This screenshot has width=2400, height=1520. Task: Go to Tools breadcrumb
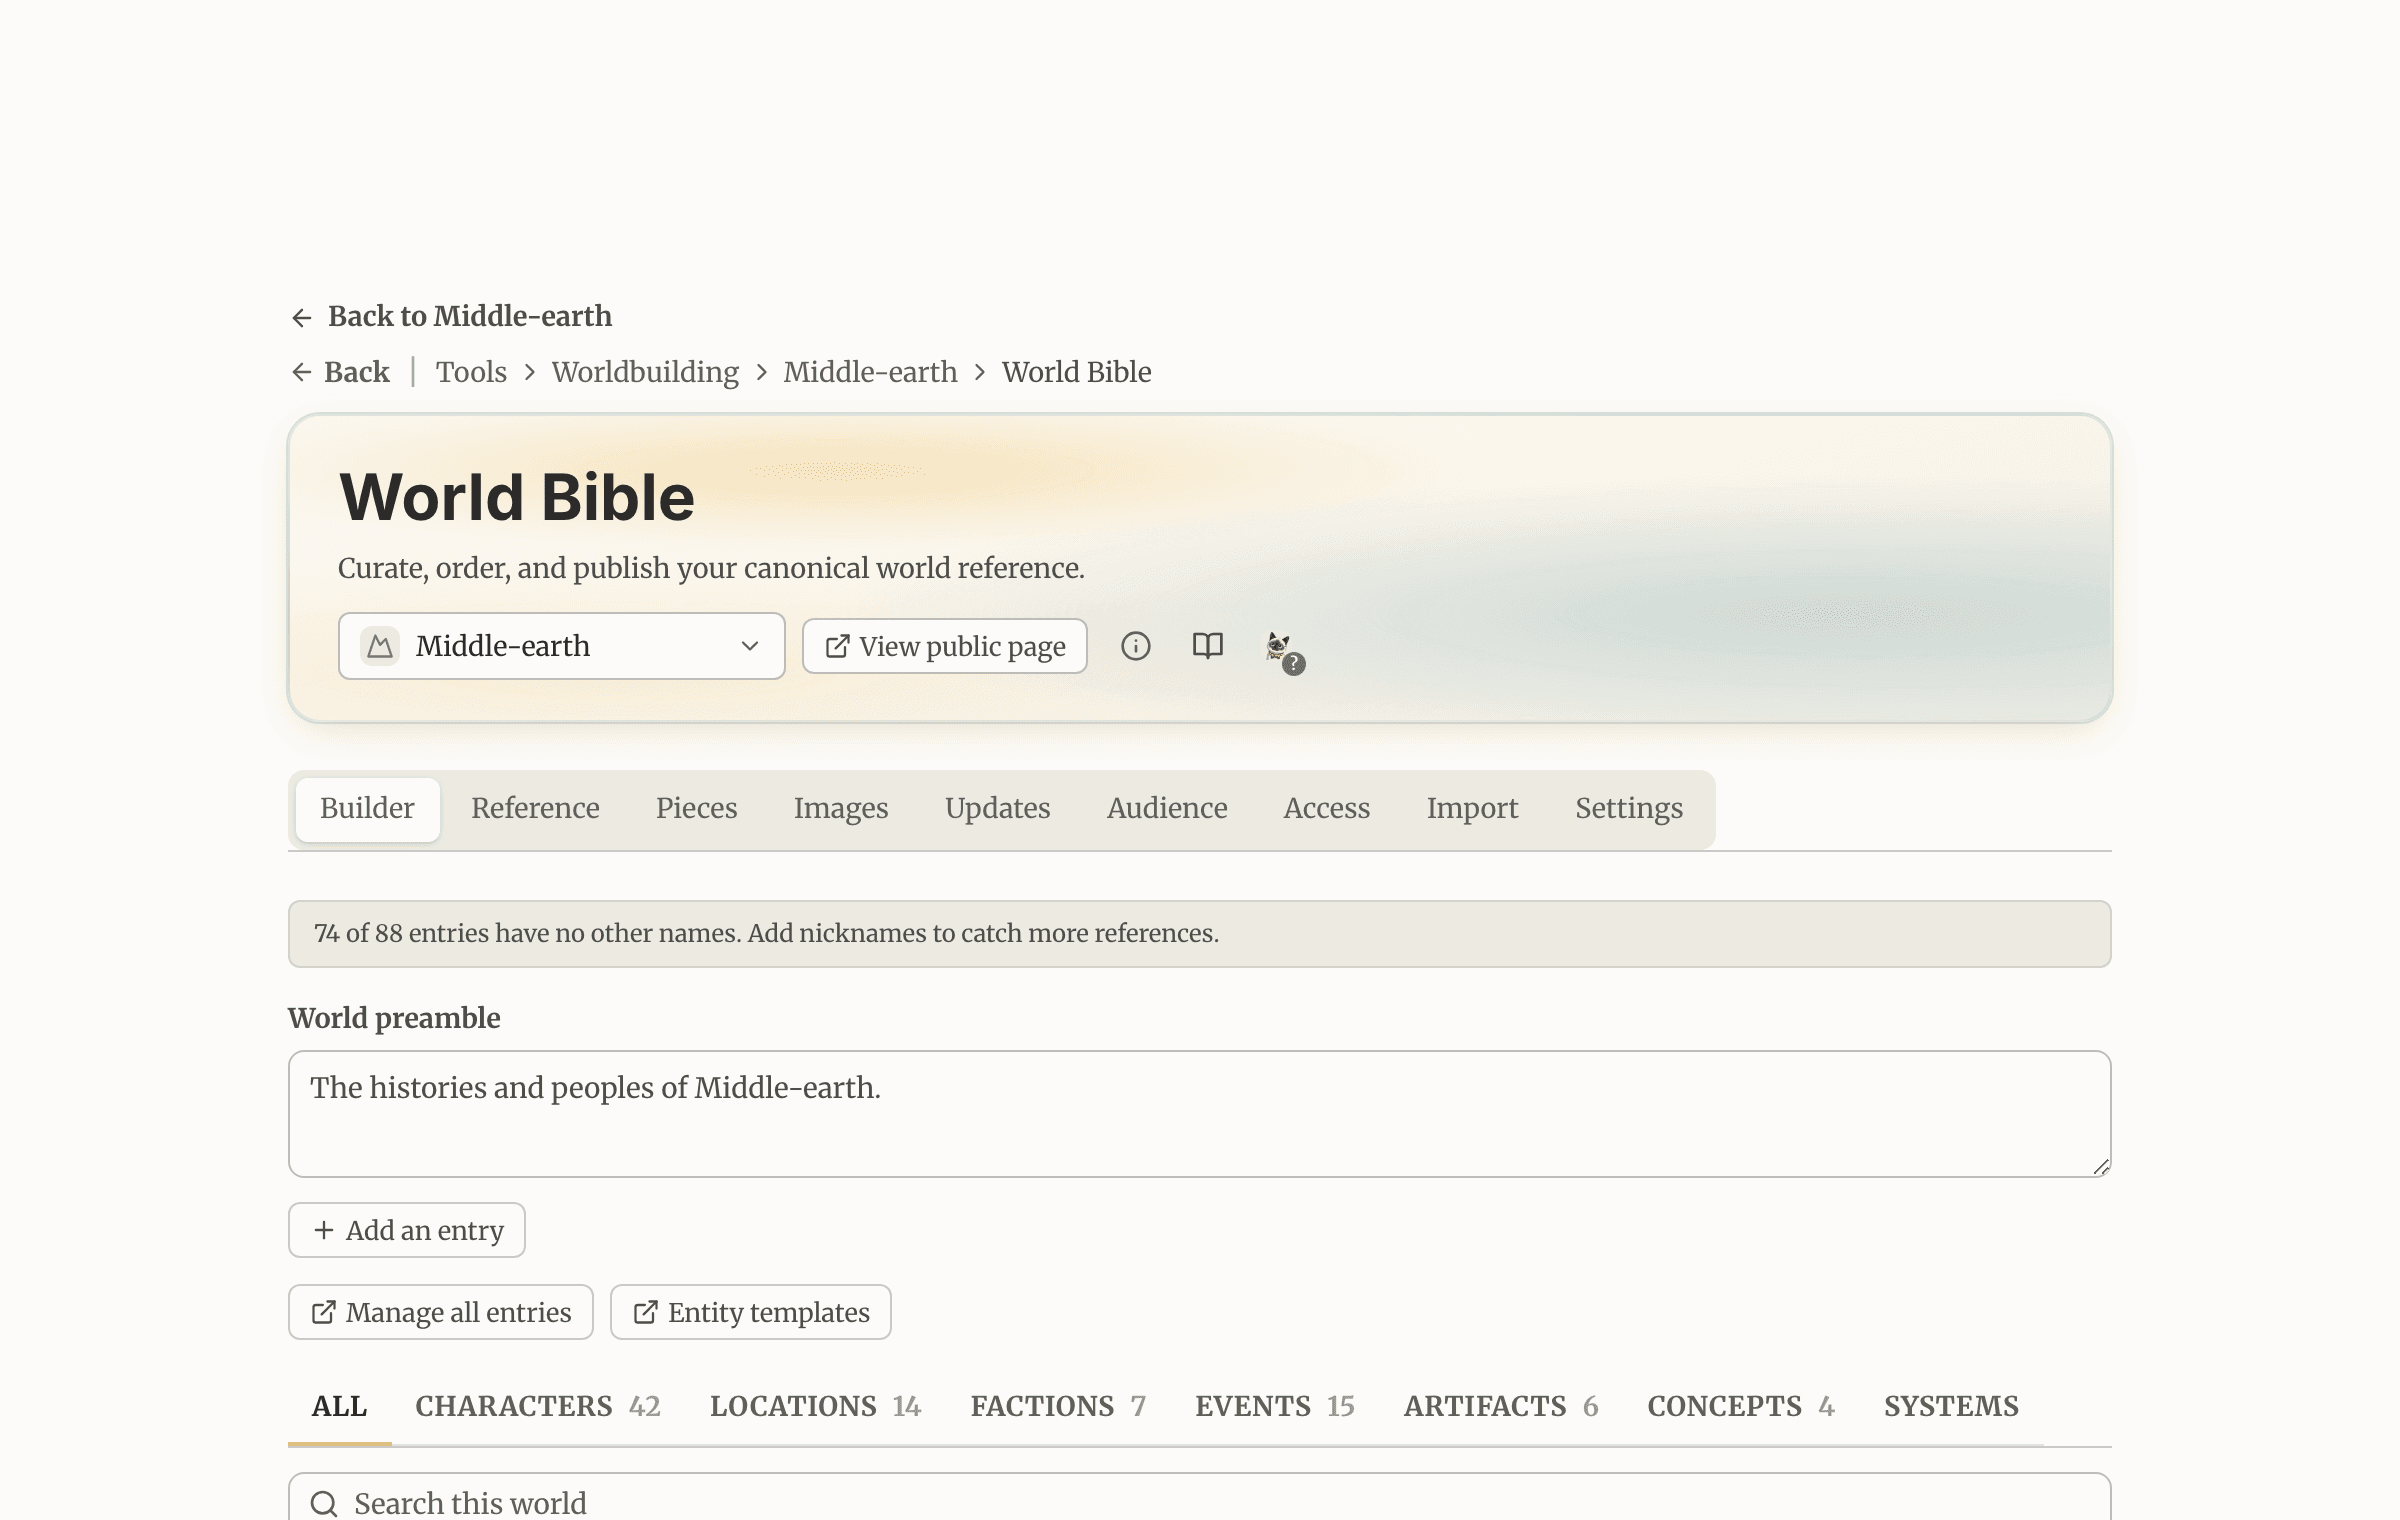coord(471,372)
